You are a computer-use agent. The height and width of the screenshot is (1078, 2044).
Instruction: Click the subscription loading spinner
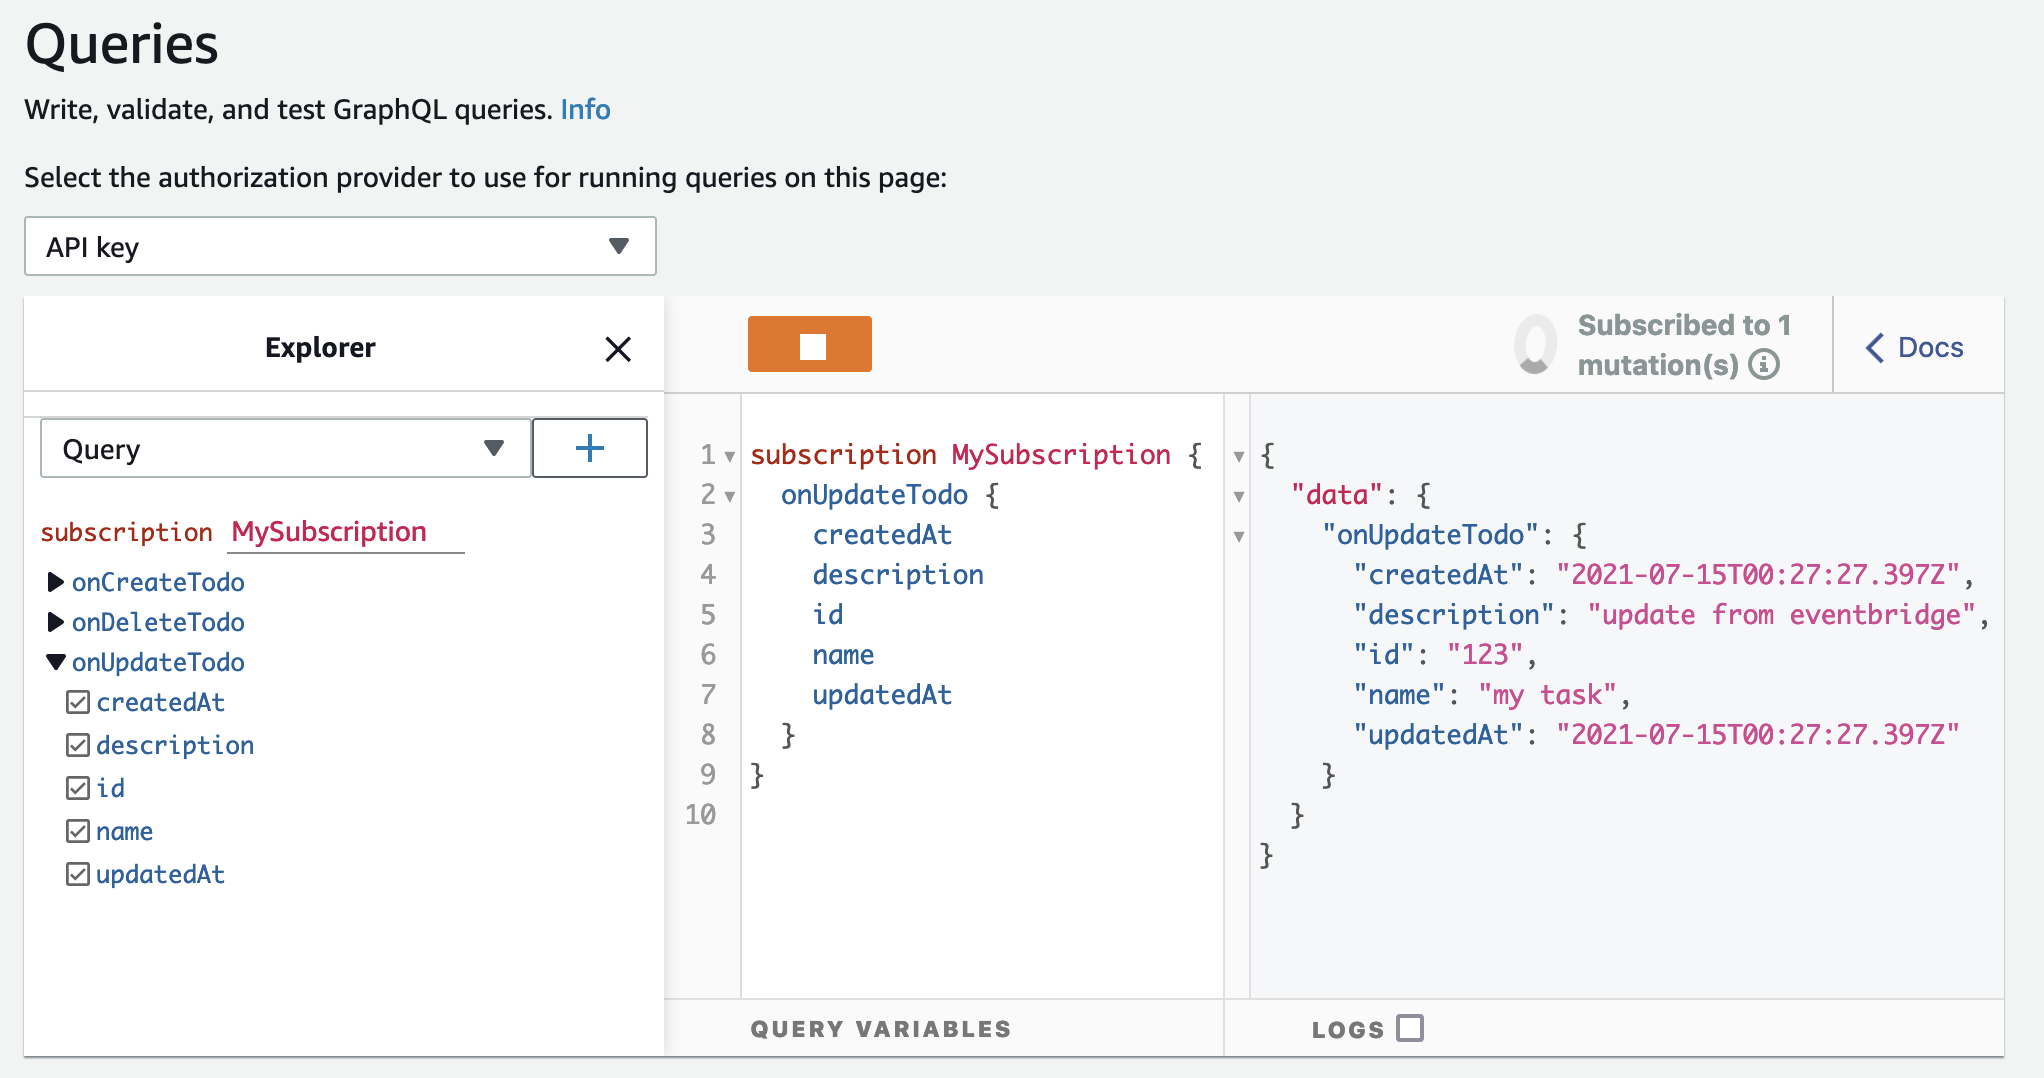click(x=1535, y=344)
